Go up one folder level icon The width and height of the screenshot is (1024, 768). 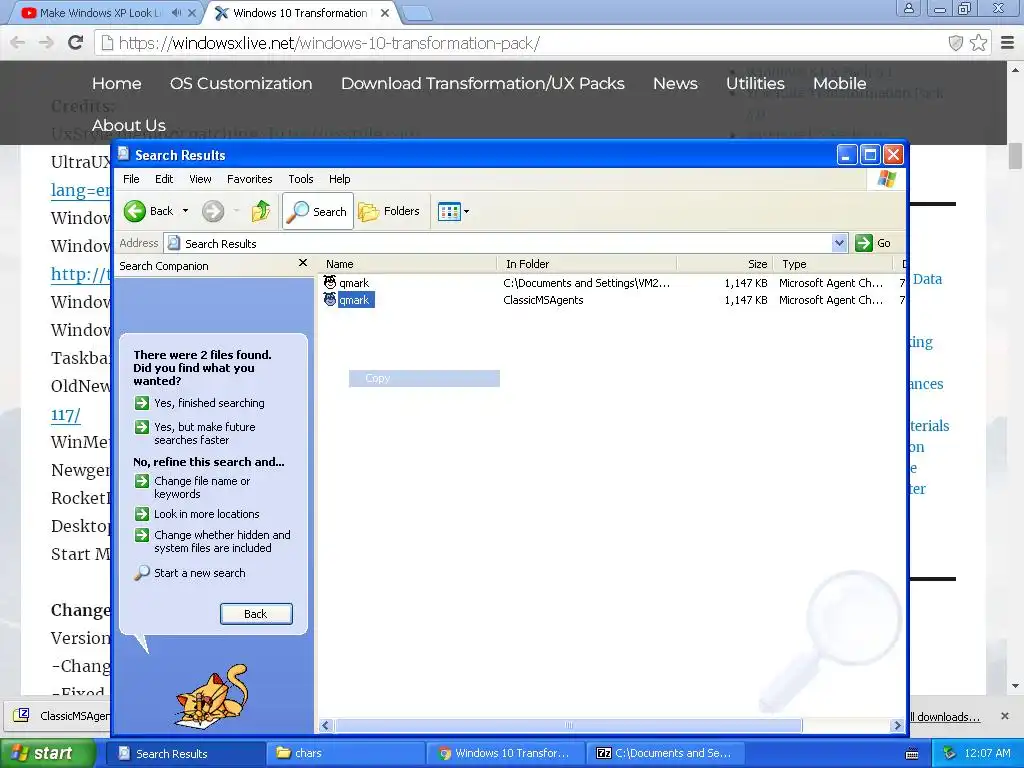click(x=261, y=211)
